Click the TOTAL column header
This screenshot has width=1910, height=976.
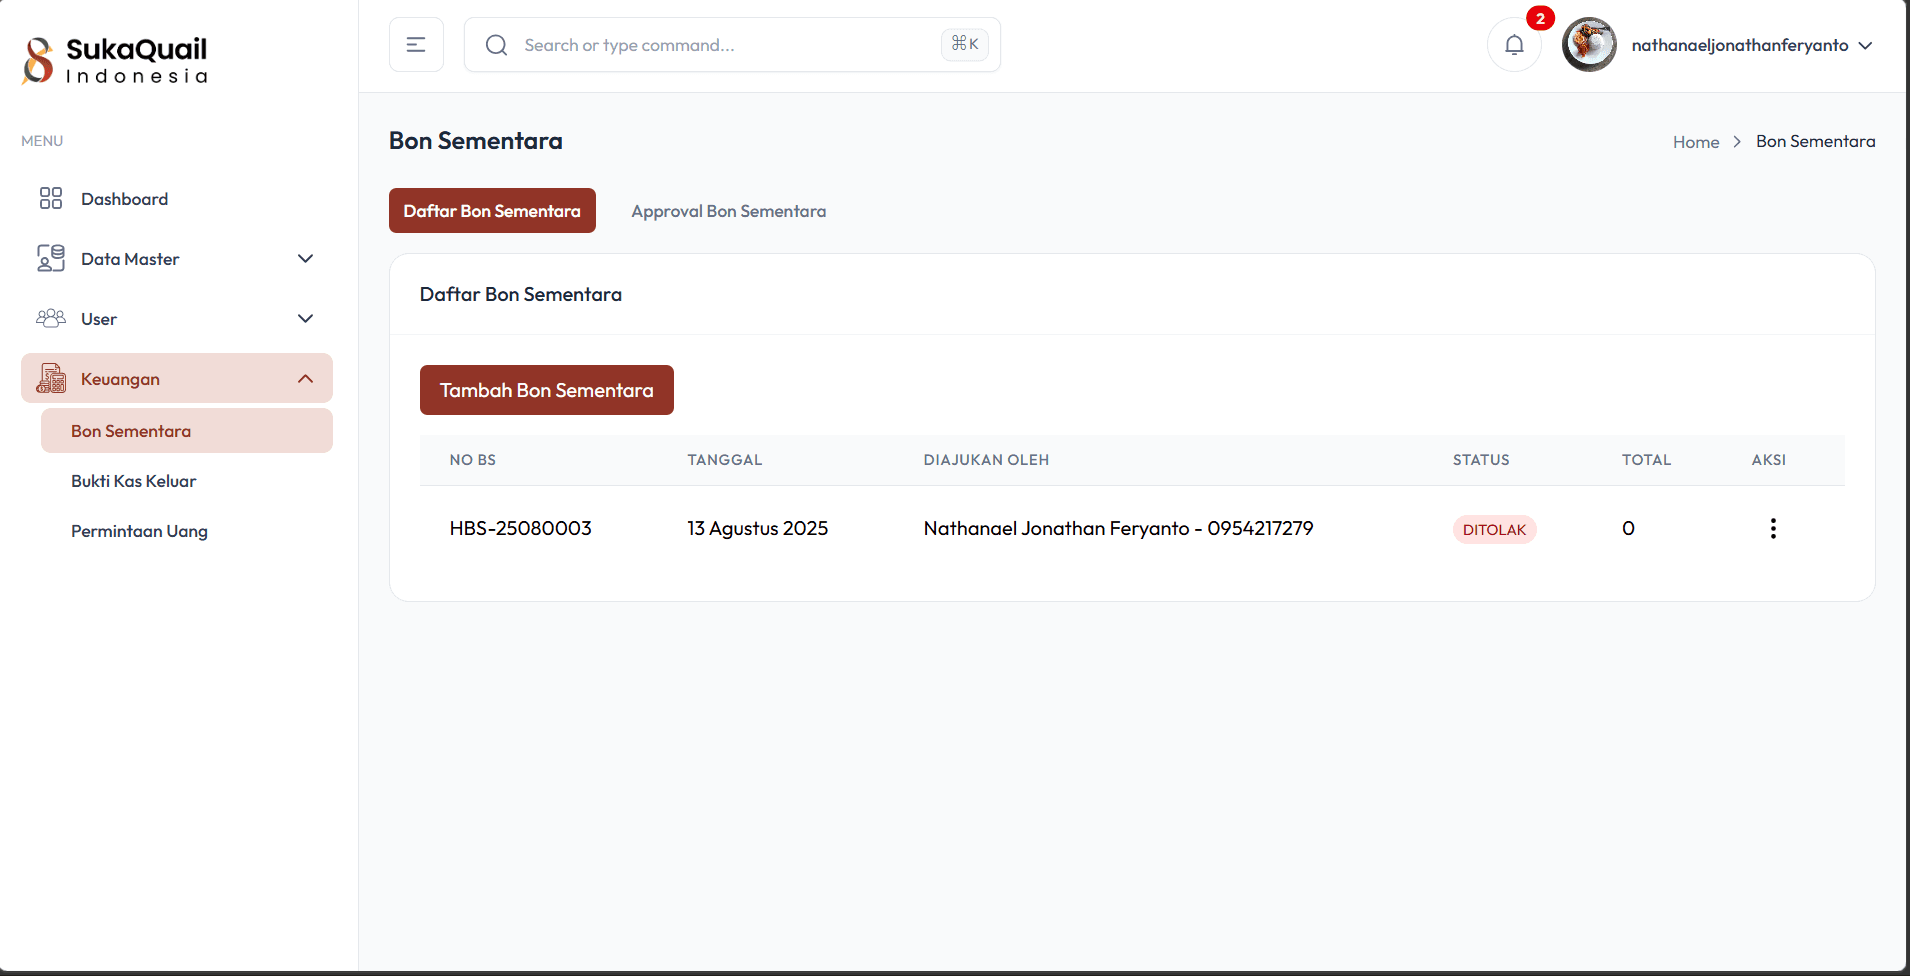coord(1646,460)
